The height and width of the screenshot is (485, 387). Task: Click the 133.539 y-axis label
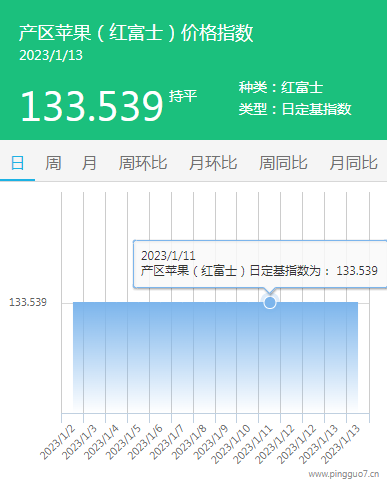pos(28,302)
